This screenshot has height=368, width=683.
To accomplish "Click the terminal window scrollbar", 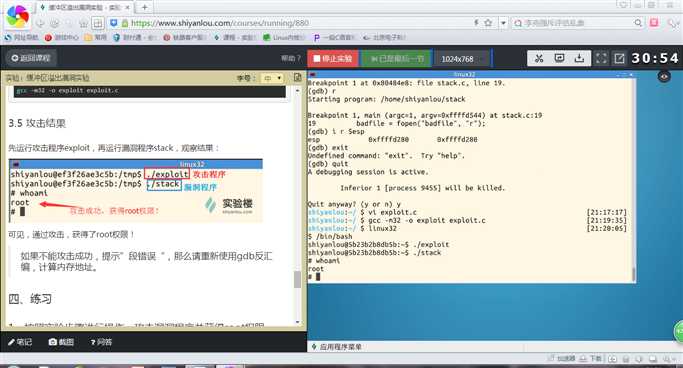I will 633,273.
